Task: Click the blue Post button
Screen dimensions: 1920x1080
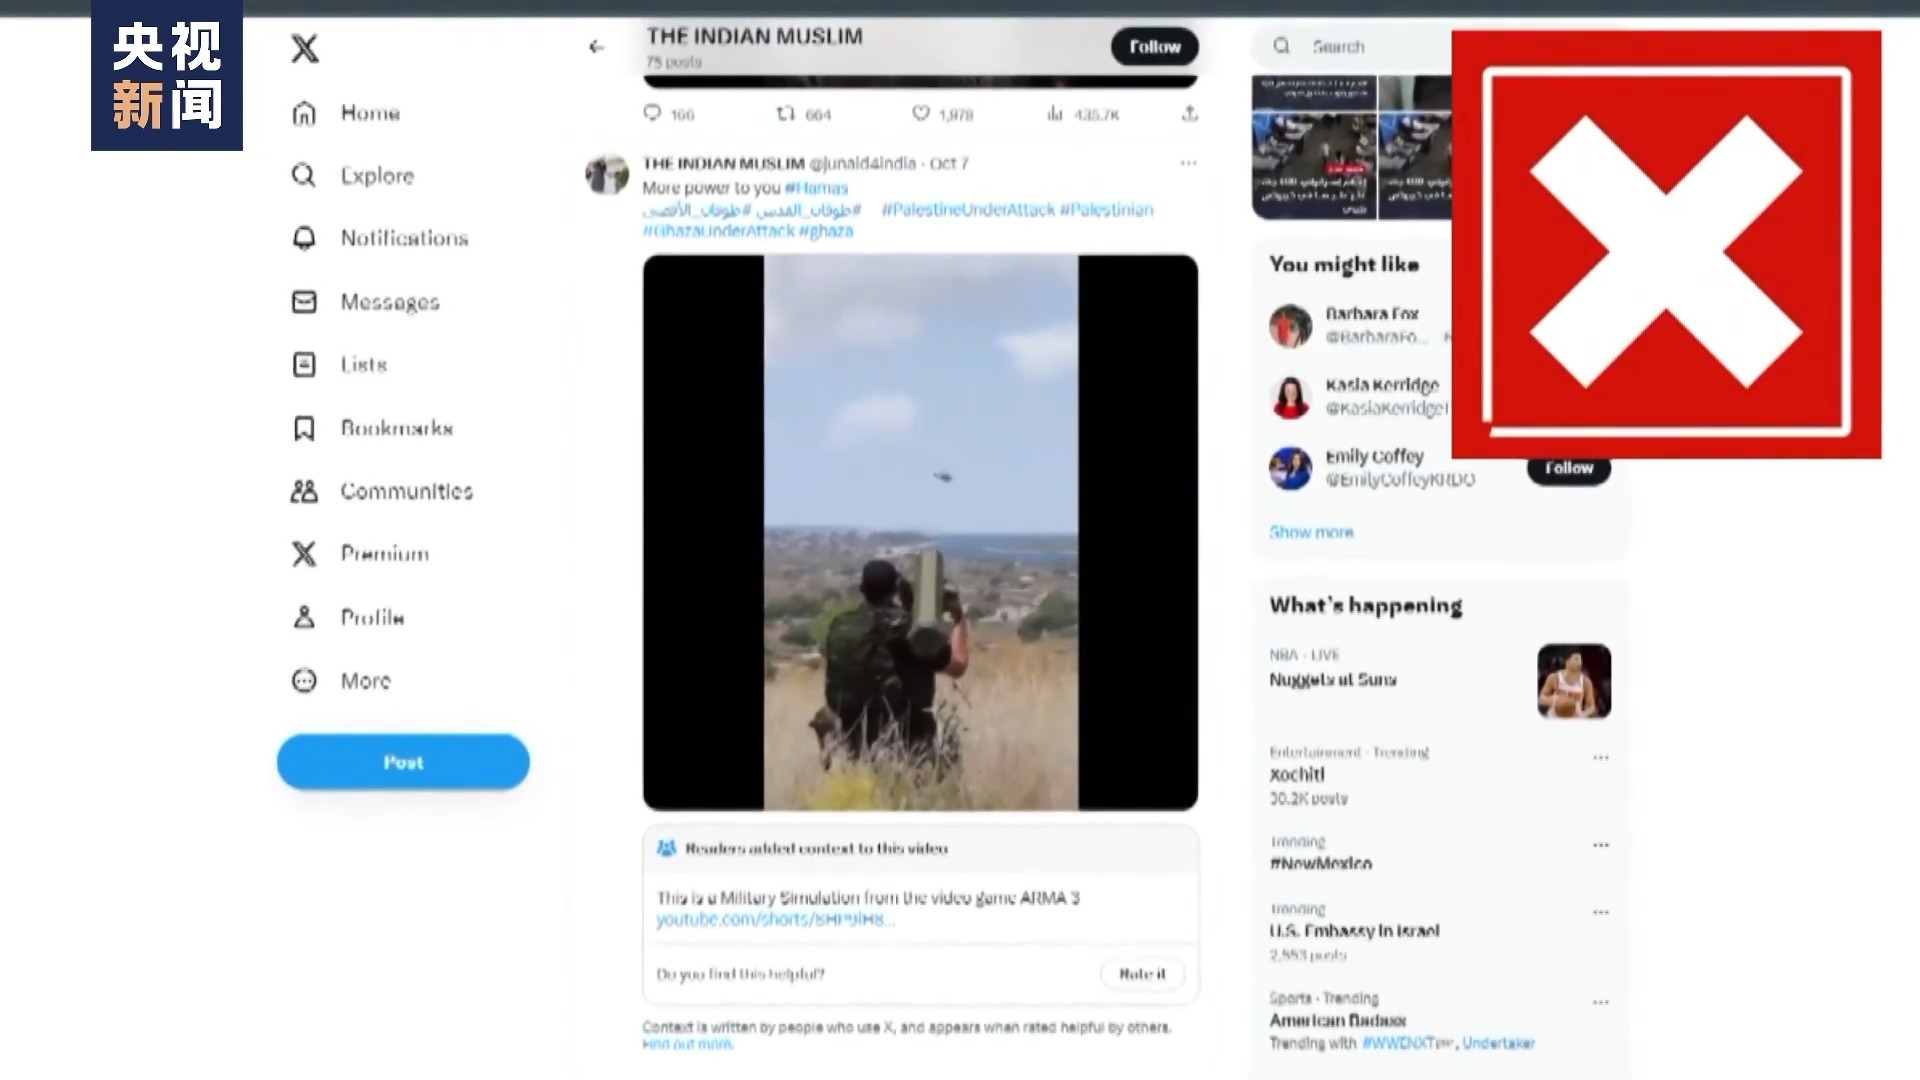Action: 403,762
